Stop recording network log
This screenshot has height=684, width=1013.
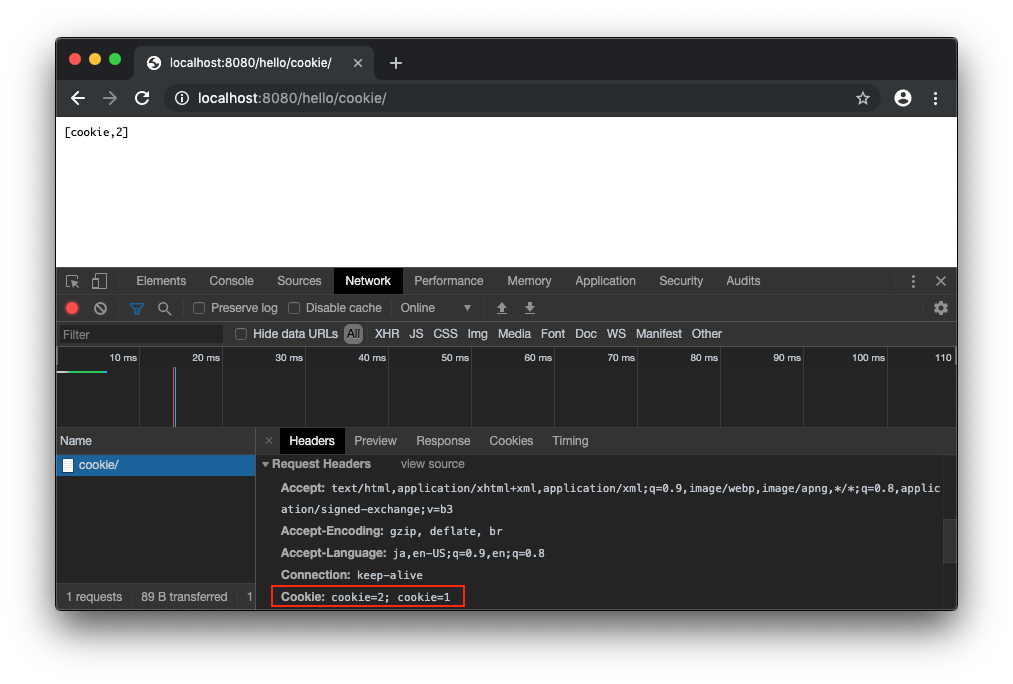click(x=72, y=308)
